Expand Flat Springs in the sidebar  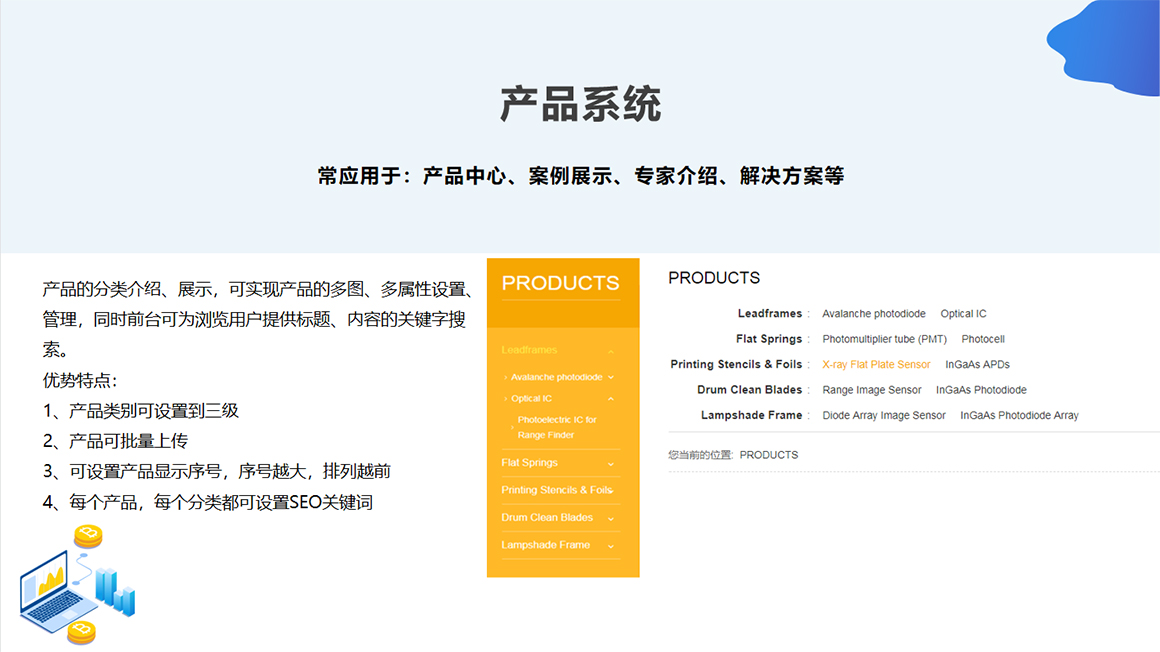click(611, 464)
